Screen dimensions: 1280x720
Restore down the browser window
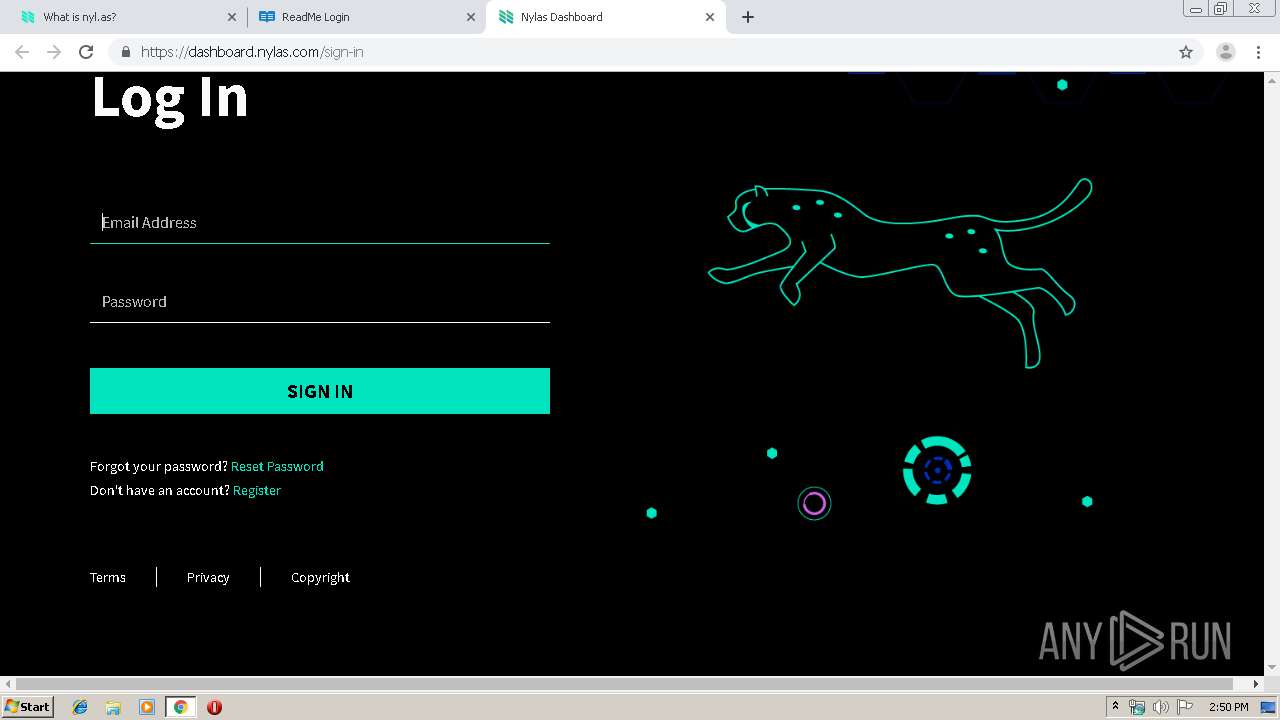coord(1221,9)
